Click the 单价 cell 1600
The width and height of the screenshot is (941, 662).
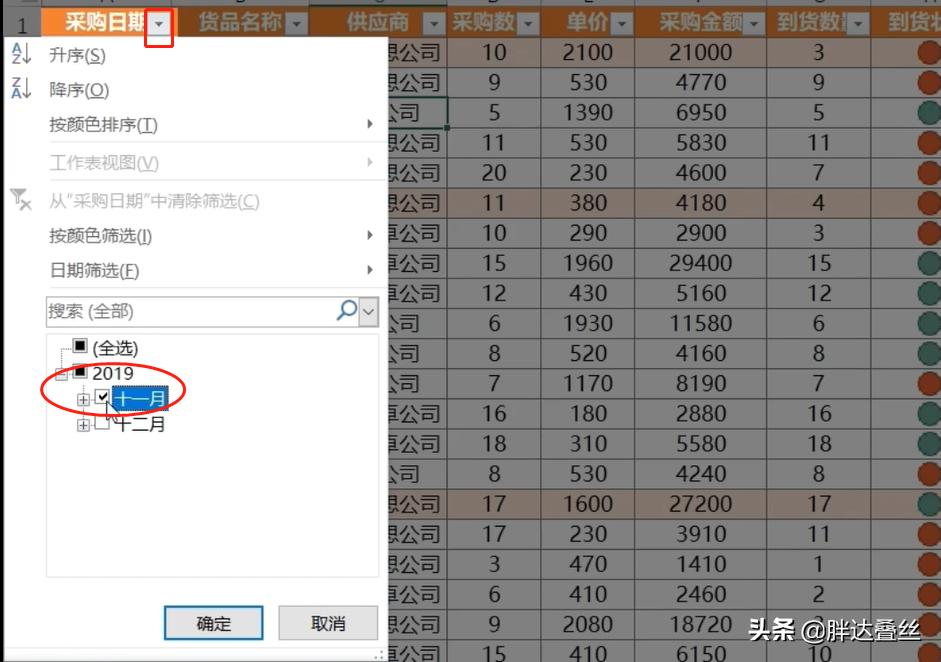588,504
